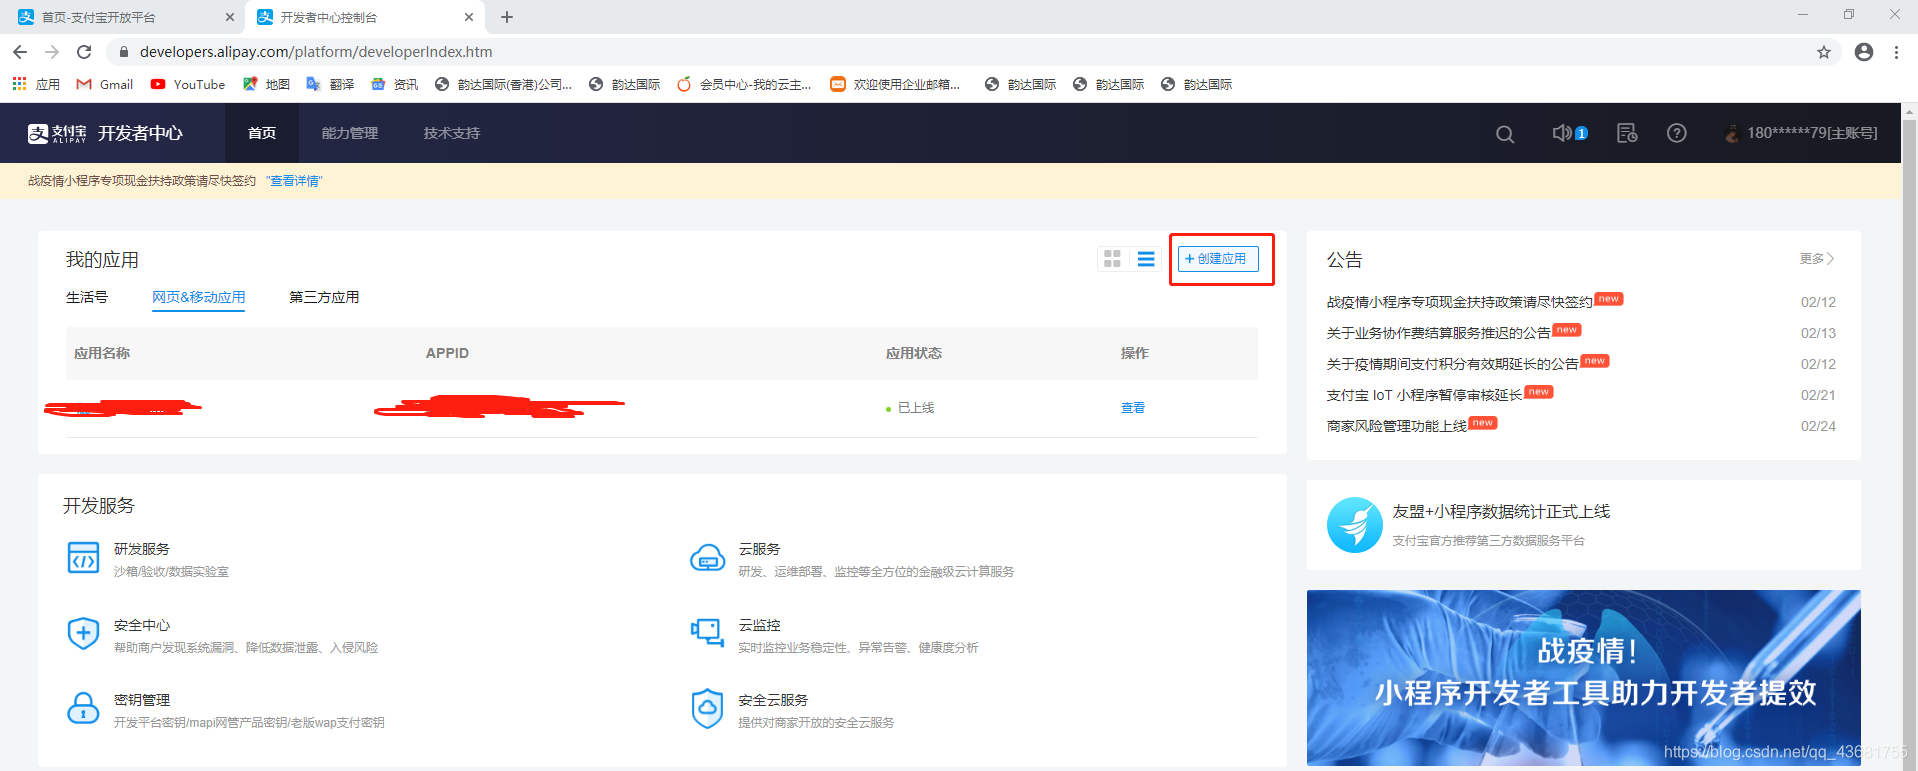Go forward in browser history

tap(52, 52)
